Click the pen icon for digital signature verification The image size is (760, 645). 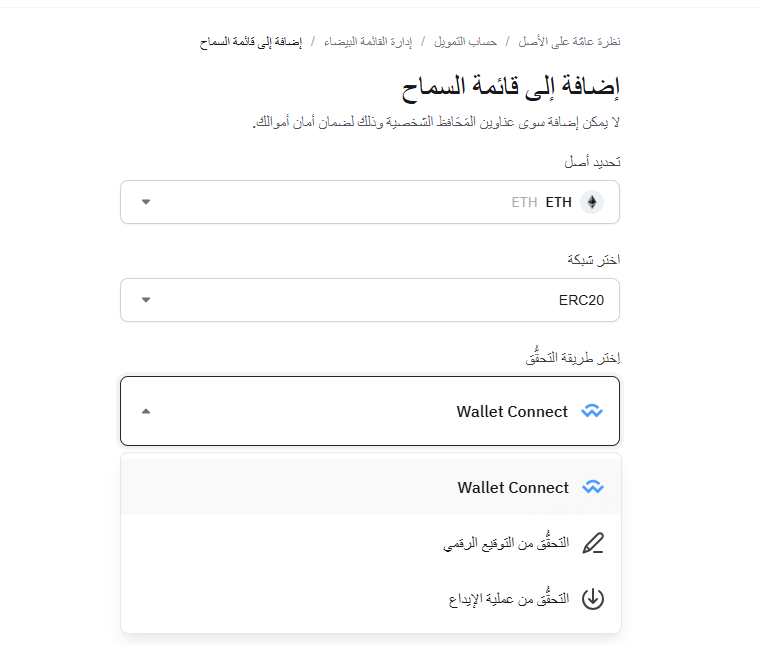coord(593,543)
